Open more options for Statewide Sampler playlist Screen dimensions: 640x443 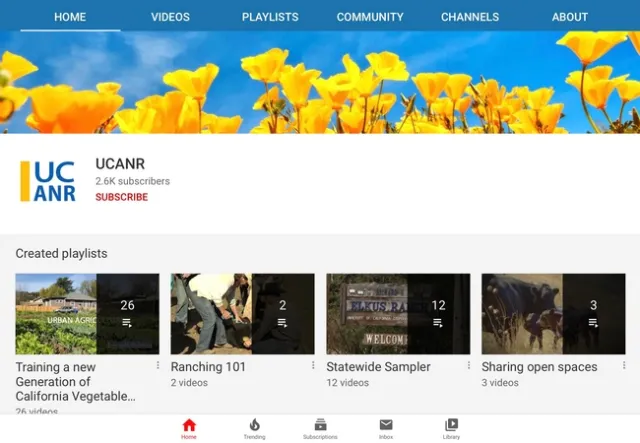(x=468, y=366)
